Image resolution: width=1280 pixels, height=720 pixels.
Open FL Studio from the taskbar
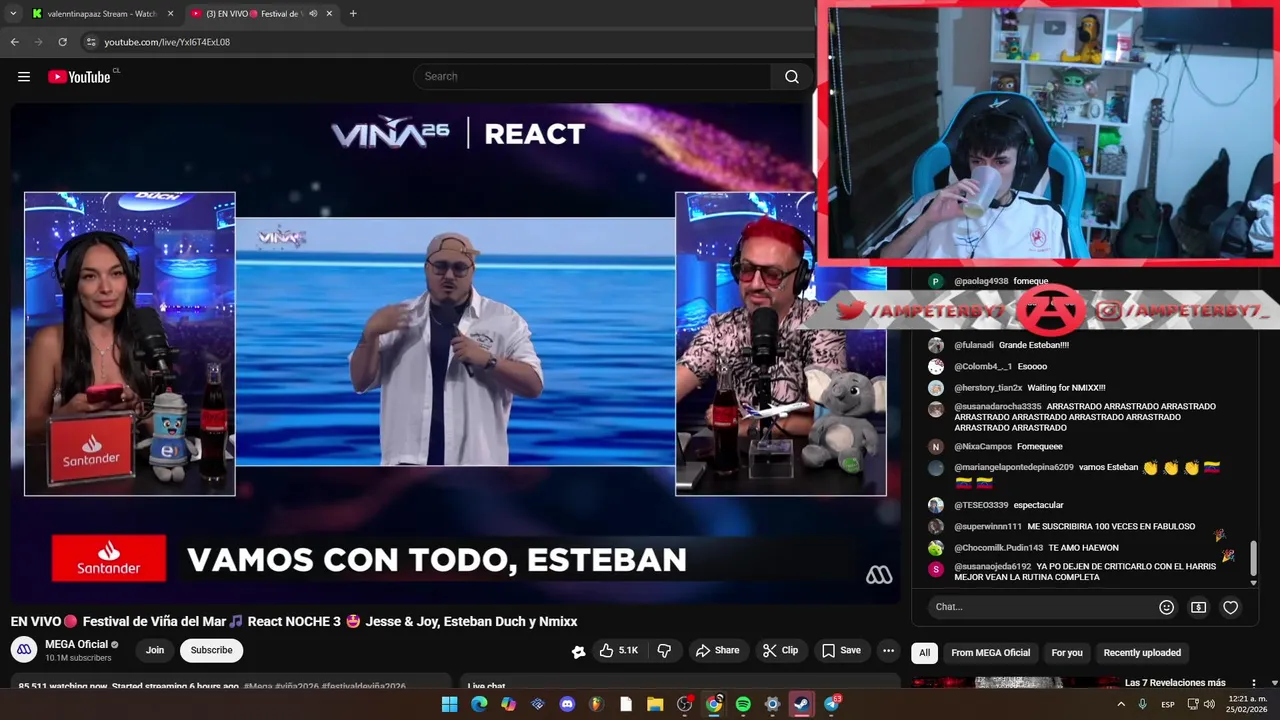[x=596, y=704]
